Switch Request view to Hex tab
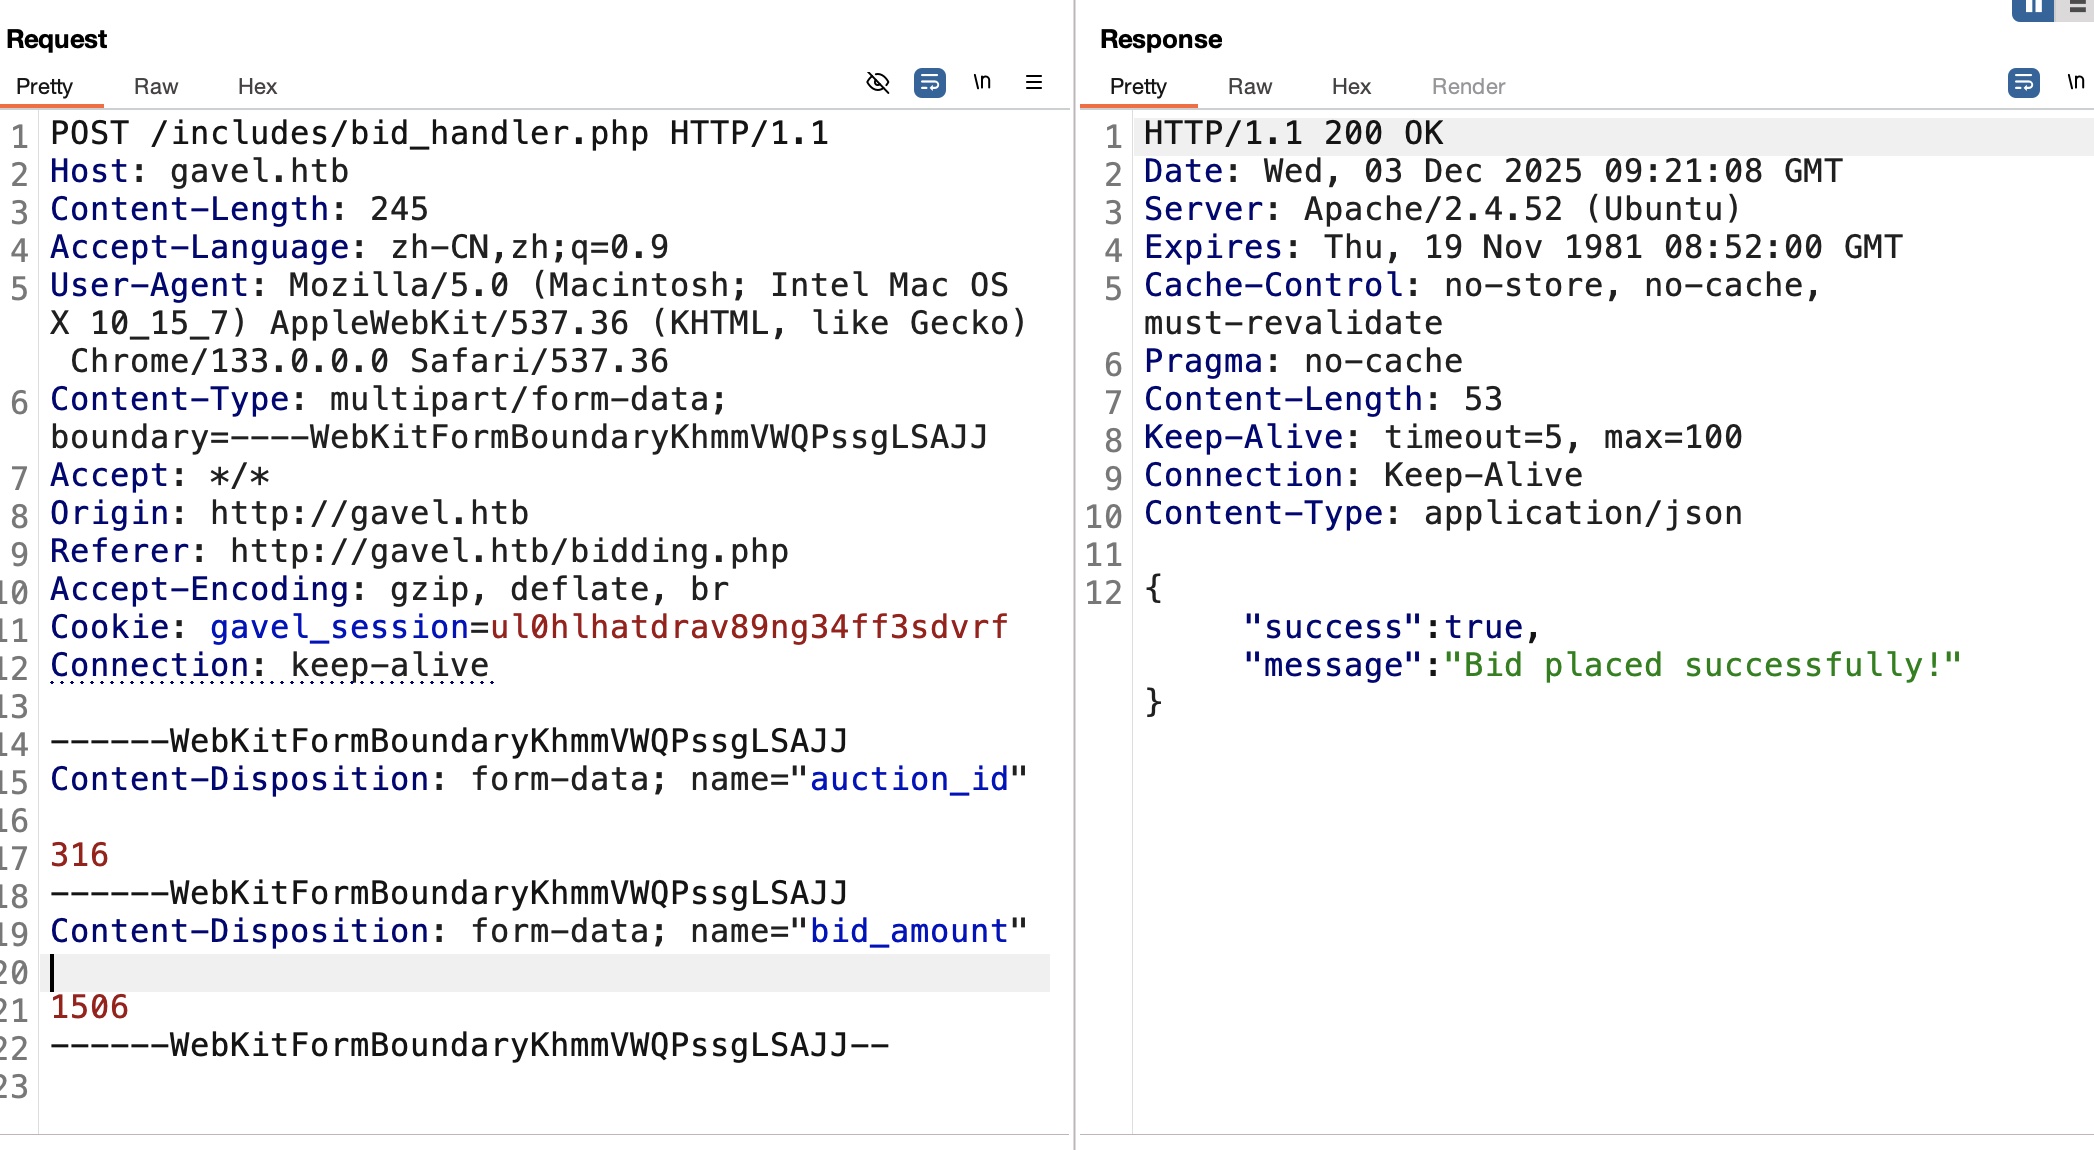2094x1150 pixels. (x=257, y=87)
